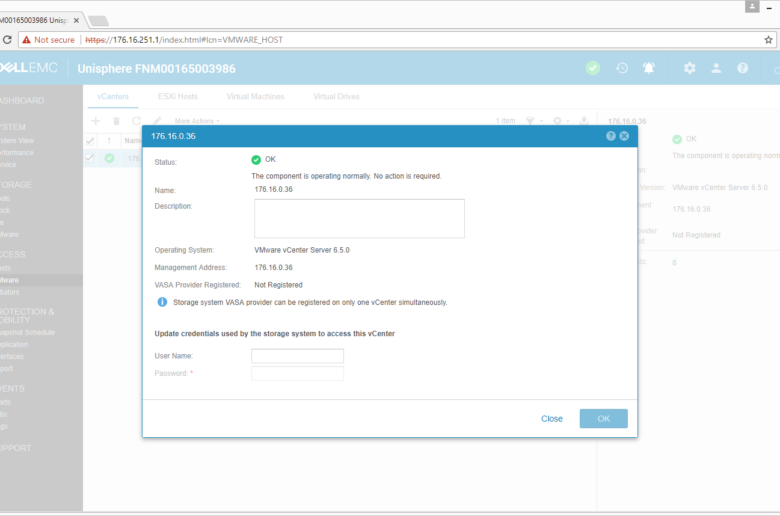The width and height of the screenshot is (780, 516).
Task: Toggle the checkbox of the vCenter row
Action: pos(90,158)
